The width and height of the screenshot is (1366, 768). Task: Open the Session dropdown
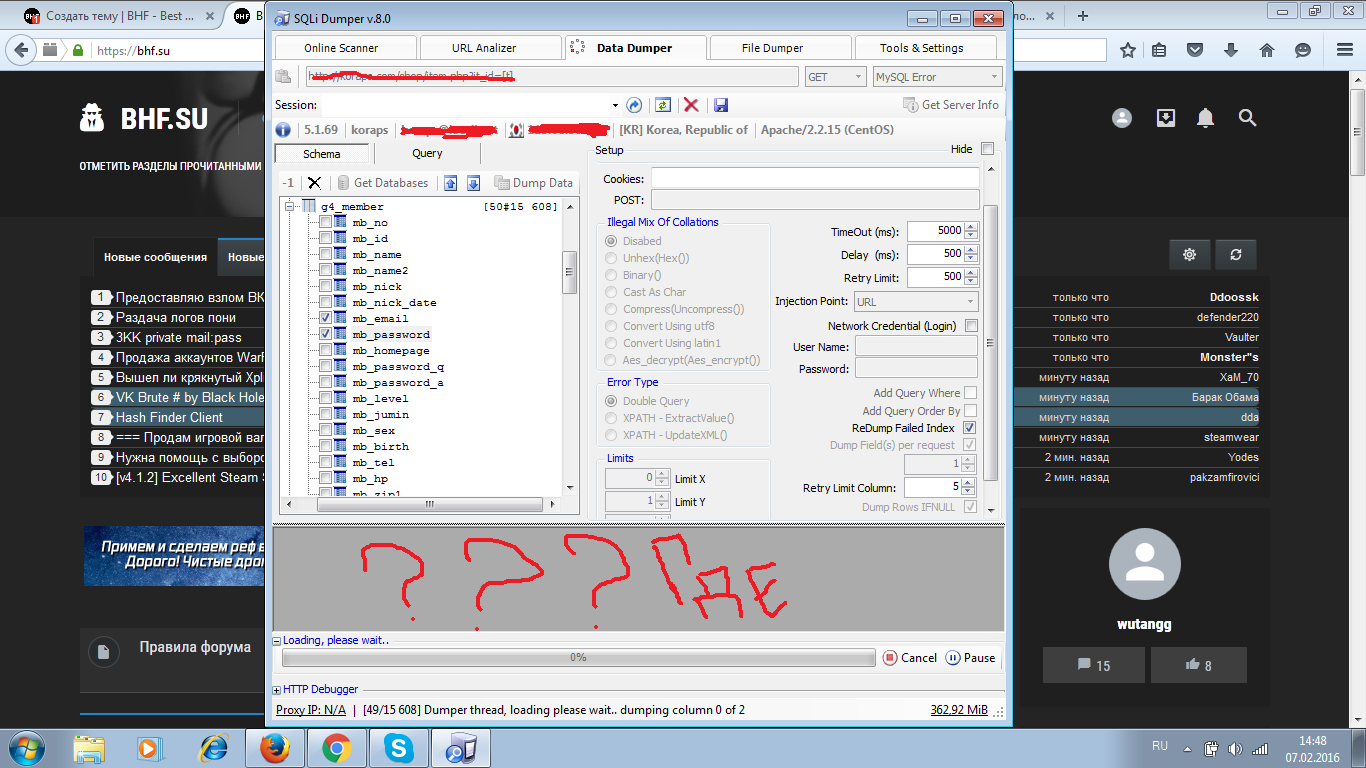615,105
